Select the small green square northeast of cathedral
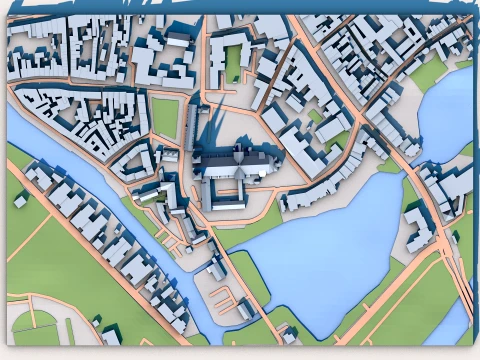 pos(315,116)
